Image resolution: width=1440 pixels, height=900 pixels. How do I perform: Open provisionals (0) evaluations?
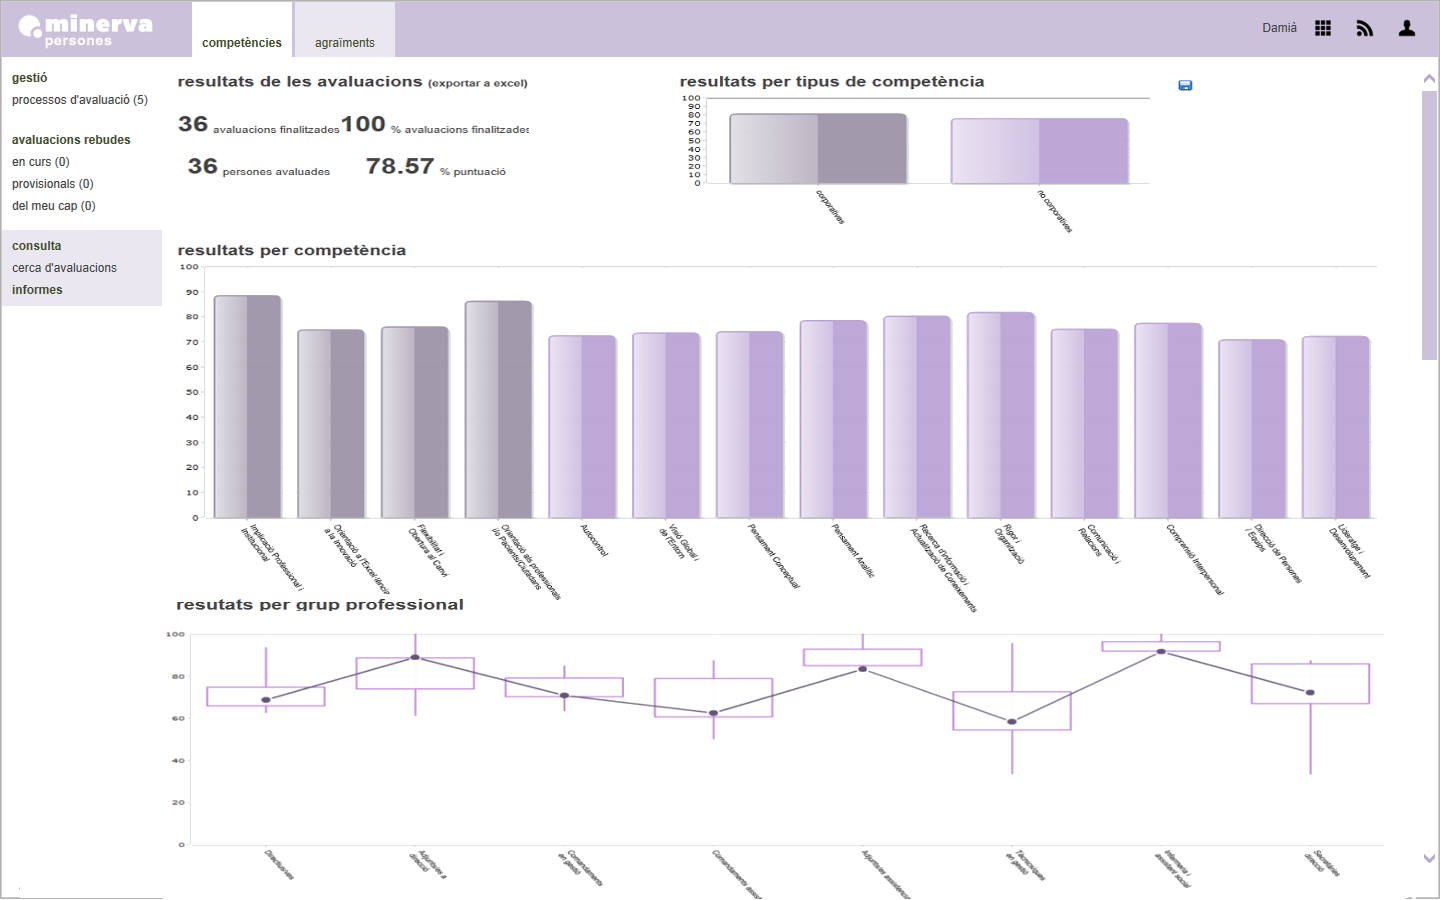pyautogui.click(x=53, y=184)
